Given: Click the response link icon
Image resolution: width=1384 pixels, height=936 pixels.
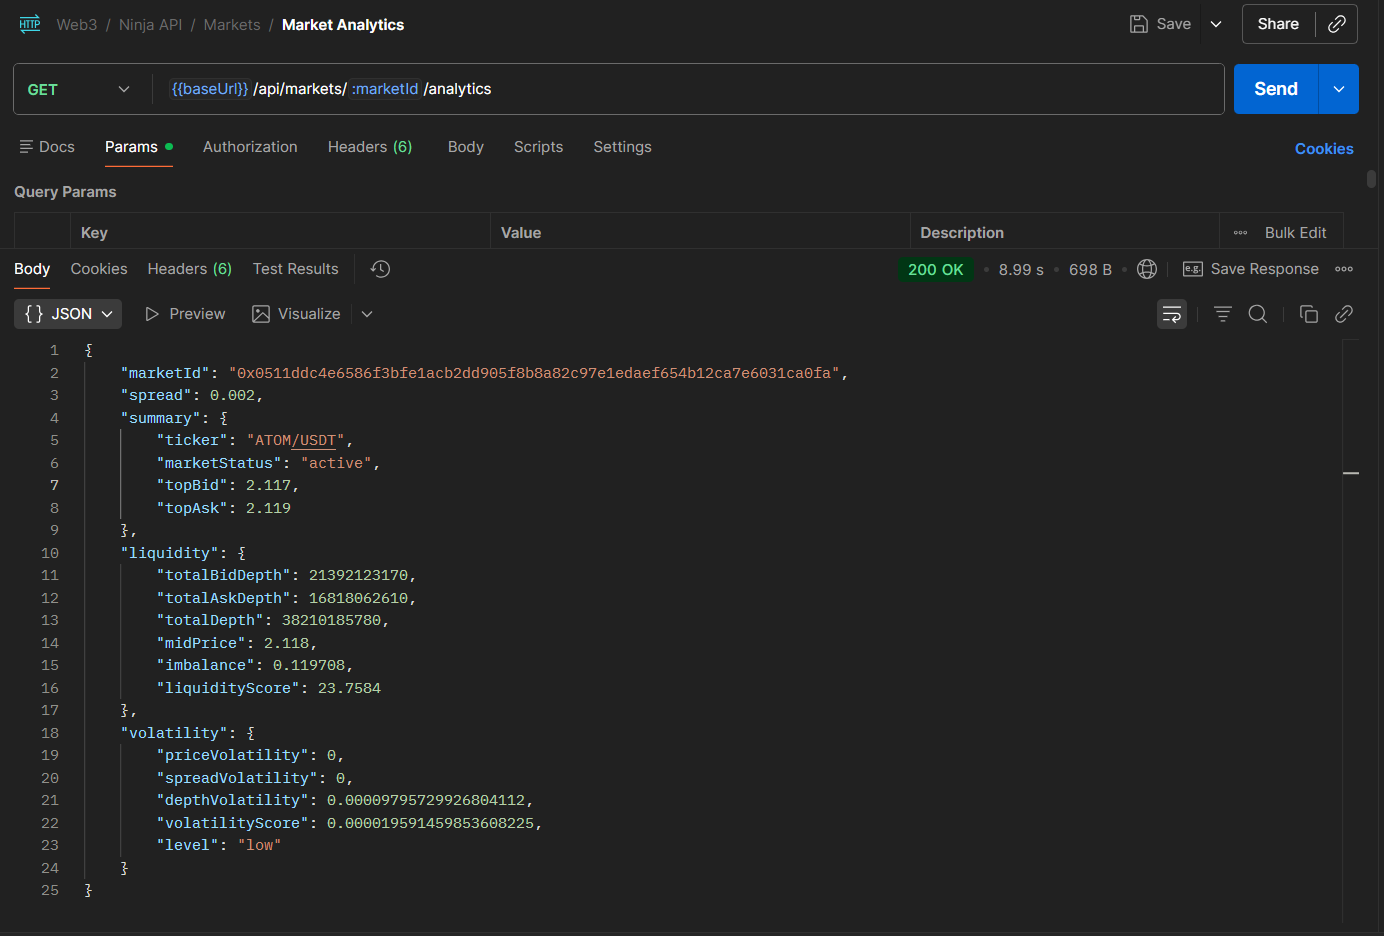Looking at the screenshot, I should [x=1344, y=314].
